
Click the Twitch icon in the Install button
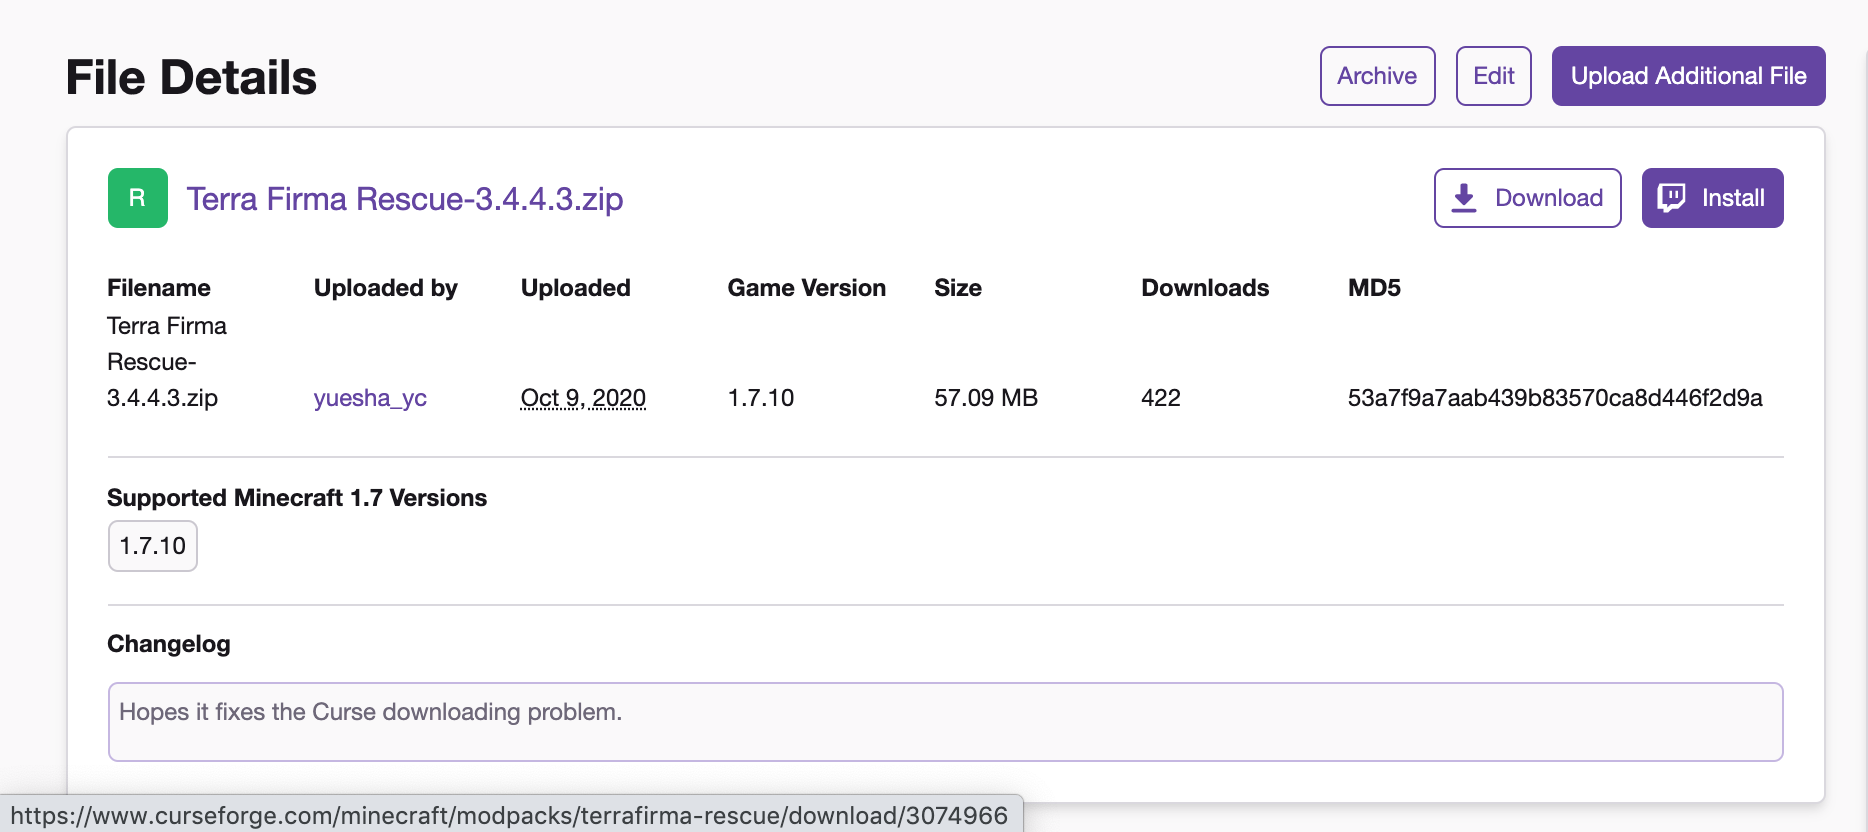click(x=1671, y=198)
